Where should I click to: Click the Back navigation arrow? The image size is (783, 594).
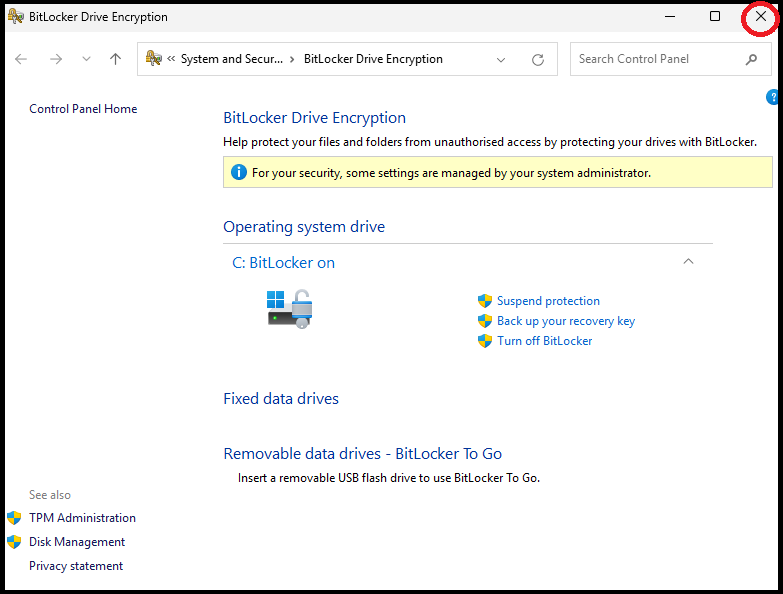pyautogui.click(x=21, y=59)
